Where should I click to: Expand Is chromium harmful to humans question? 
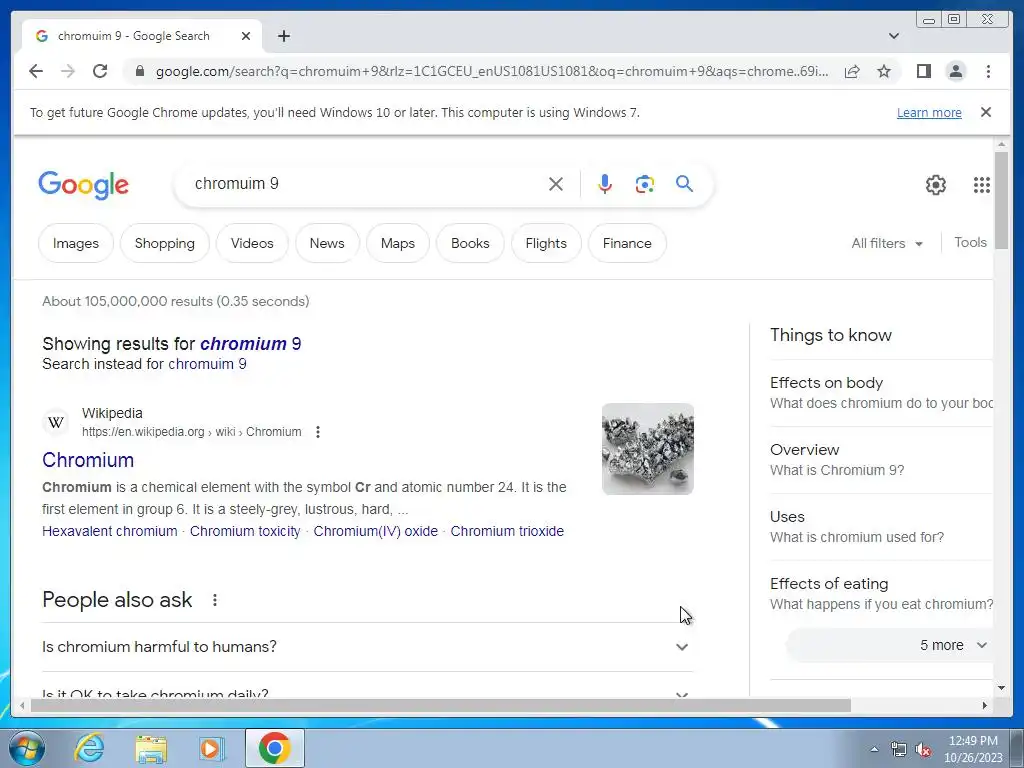click(x=367, y=647)
